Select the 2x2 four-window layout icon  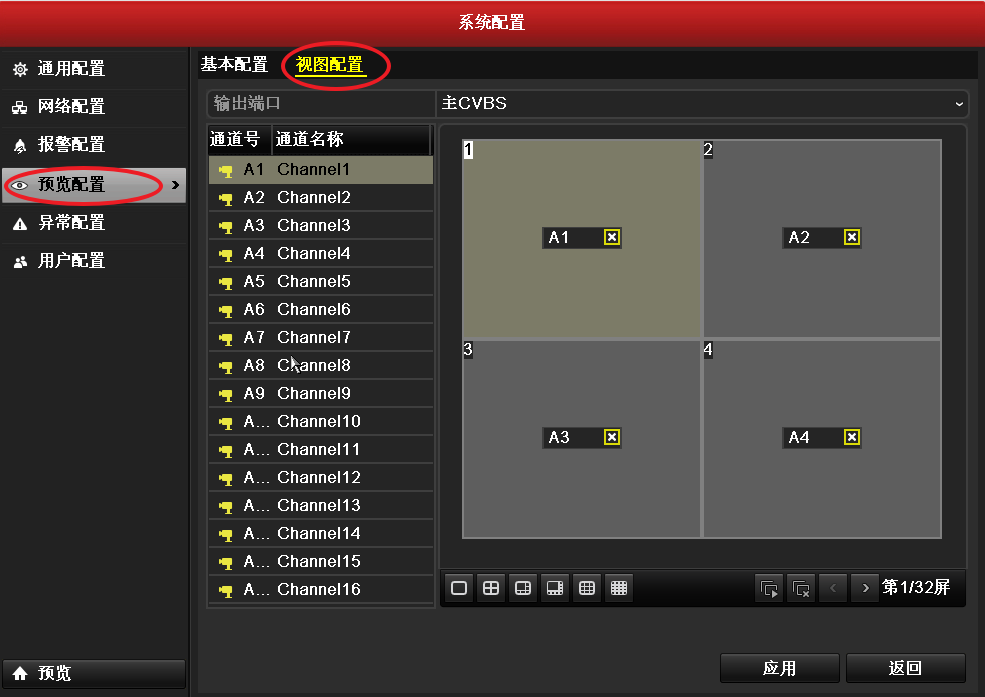pyautogui.click(x=491, y=588)
